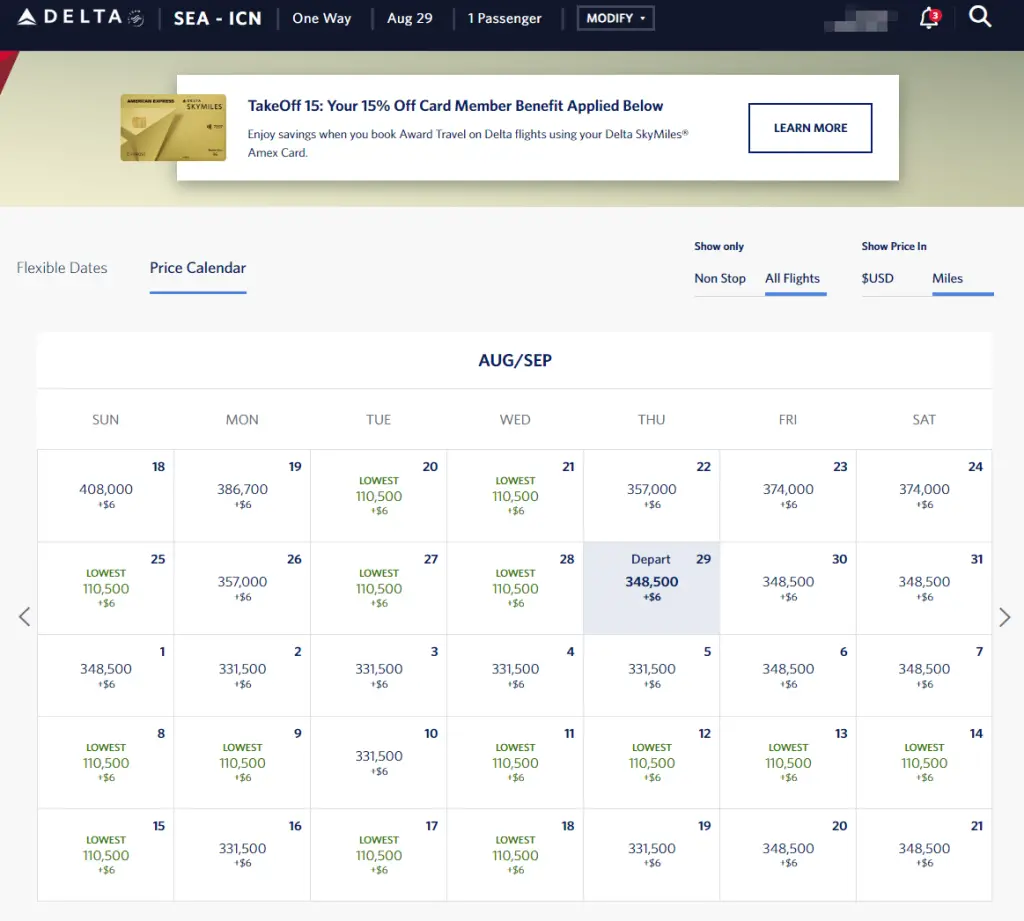Pick August 20 lowest fare date
1024x921 pixels.
pos(379,496)
